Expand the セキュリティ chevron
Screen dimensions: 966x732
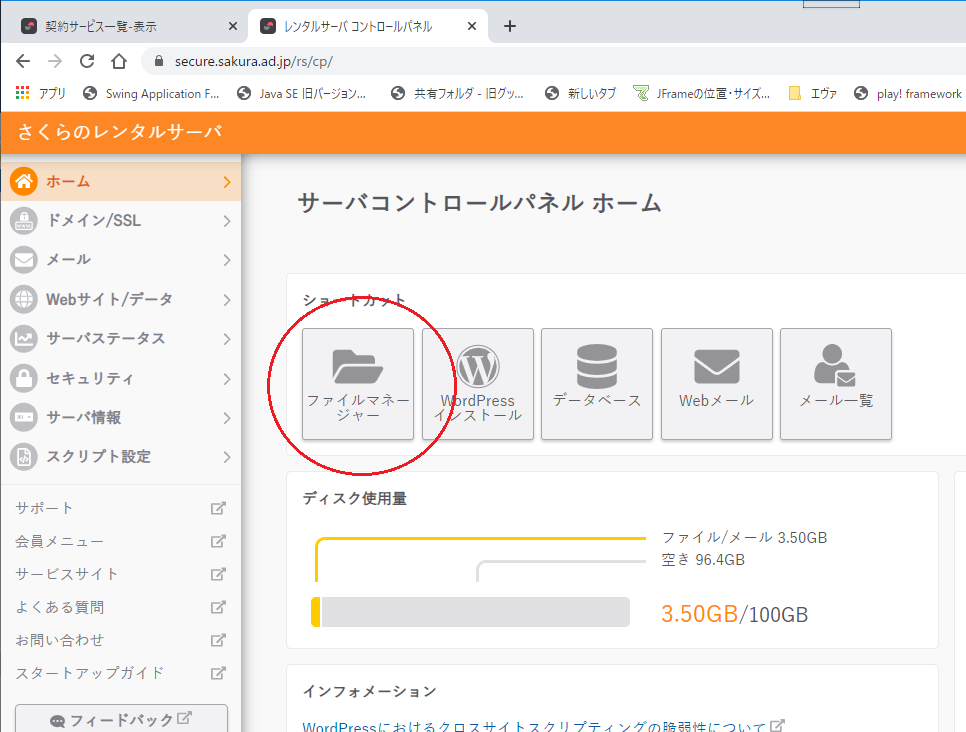tap(227, 379)
